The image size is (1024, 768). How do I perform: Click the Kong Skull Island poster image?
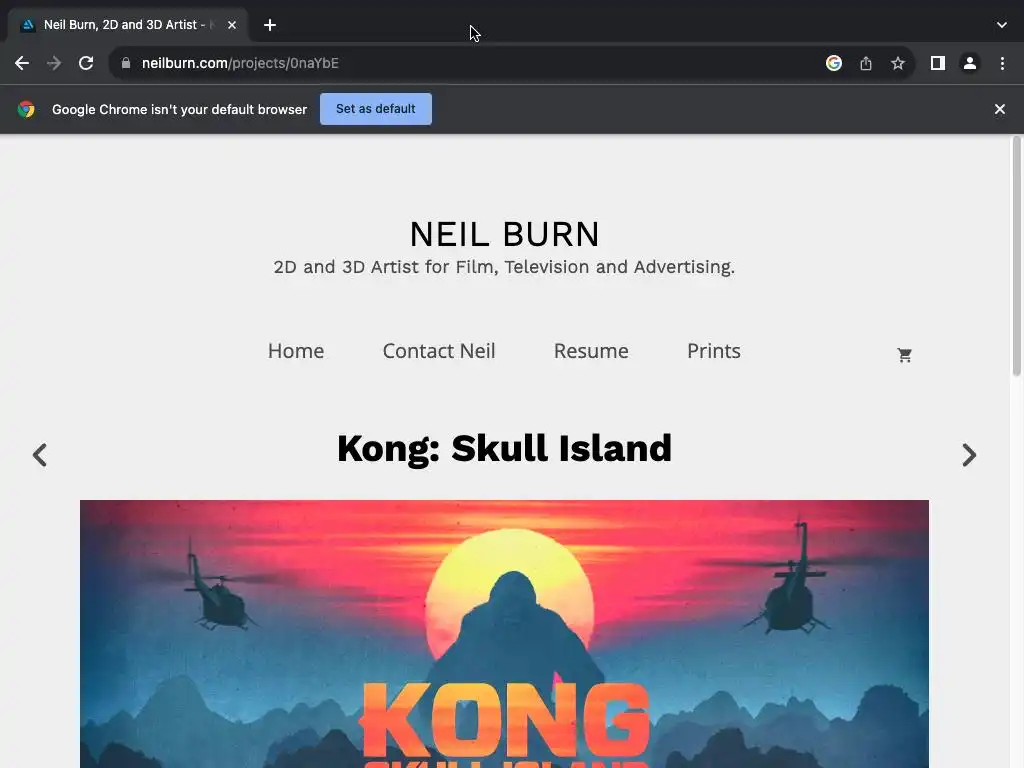click(504, 634)
